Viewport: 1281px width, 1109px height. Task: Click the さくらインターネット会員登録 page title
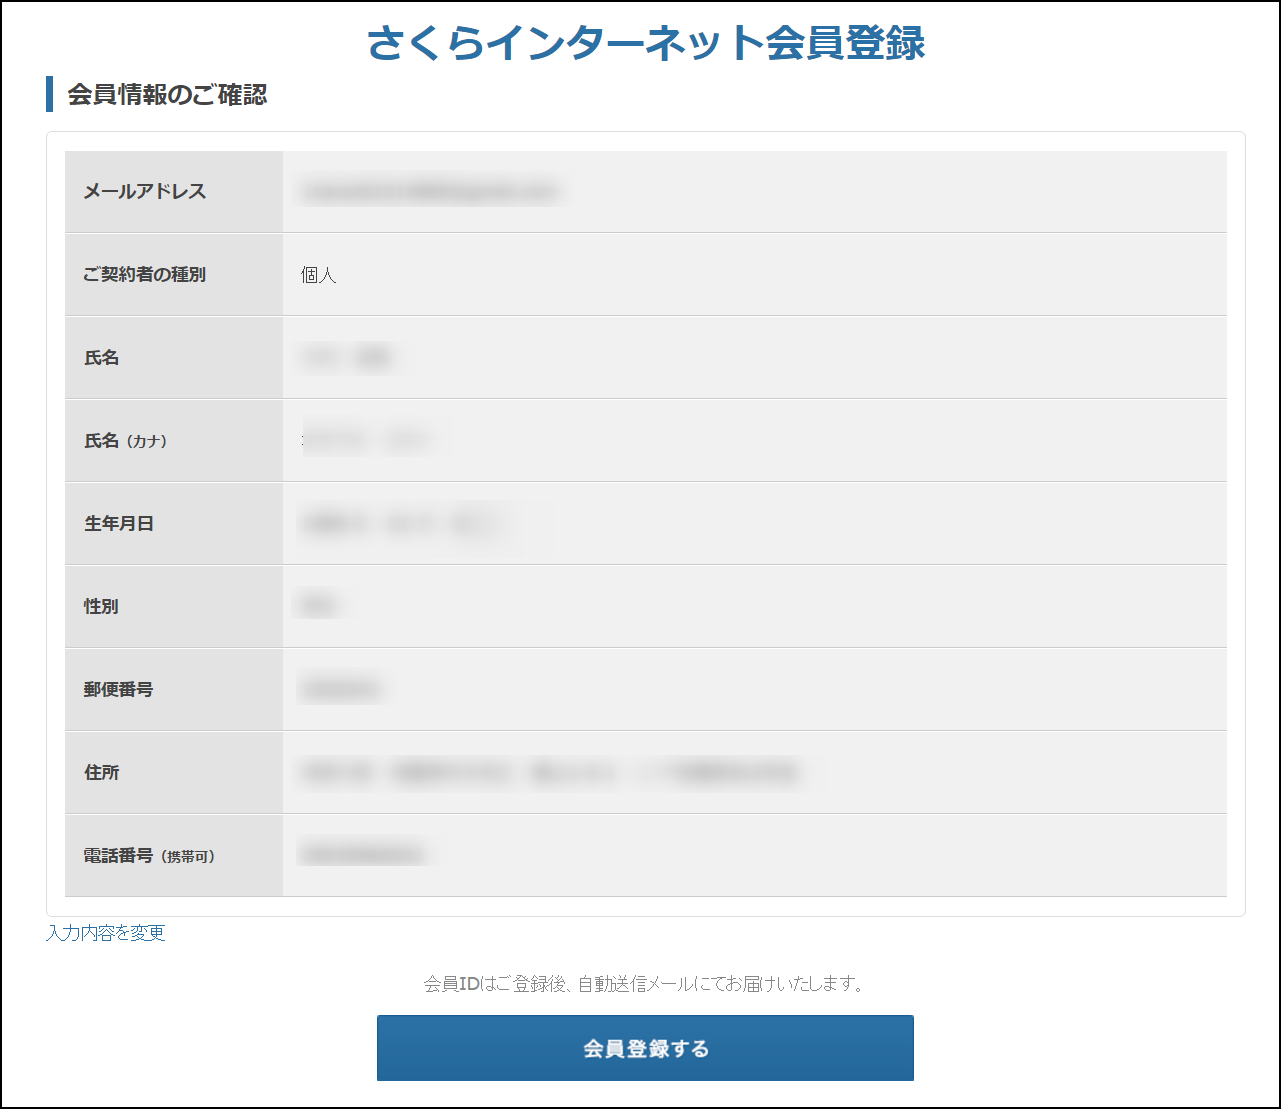click(x=645, y=43)
